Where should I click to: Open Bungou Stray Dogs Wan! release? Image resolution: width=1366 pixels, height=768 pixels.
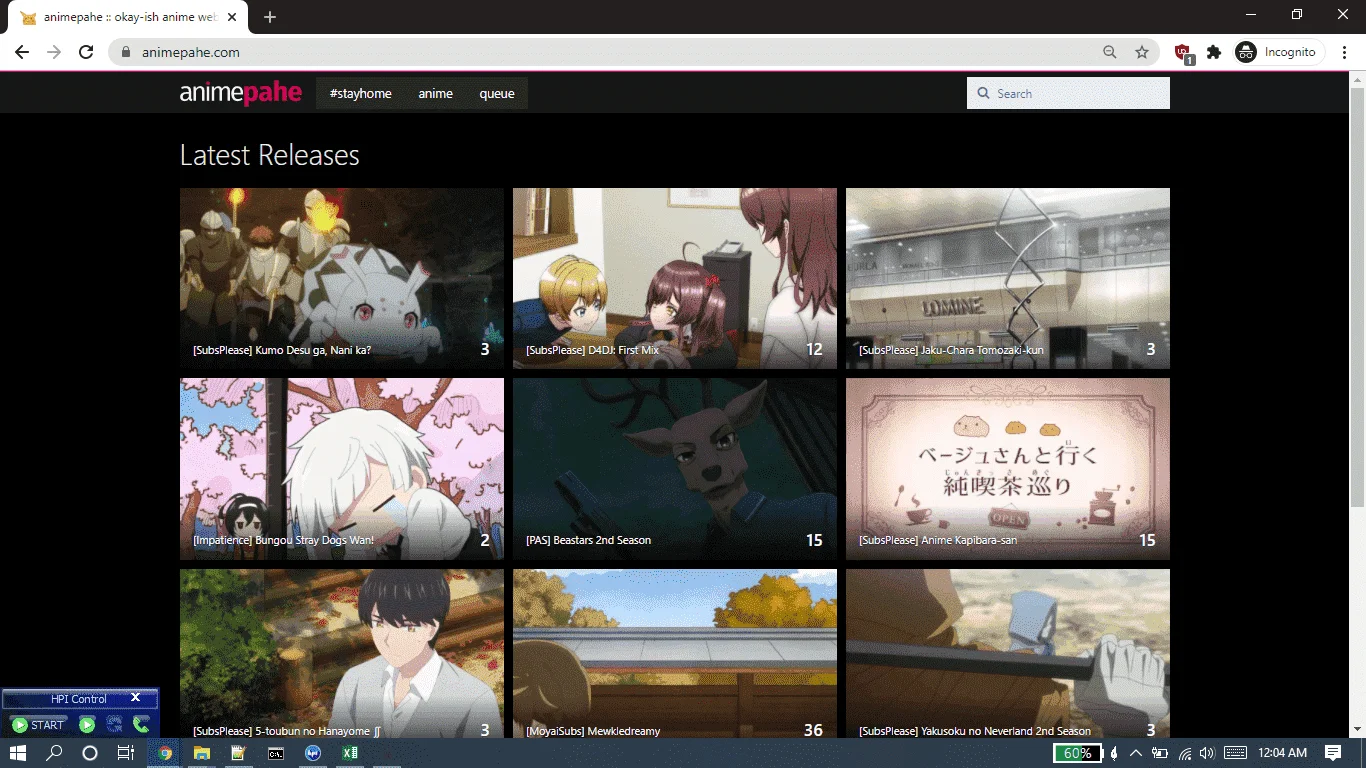pyautogui.click(x=342, y=469)
